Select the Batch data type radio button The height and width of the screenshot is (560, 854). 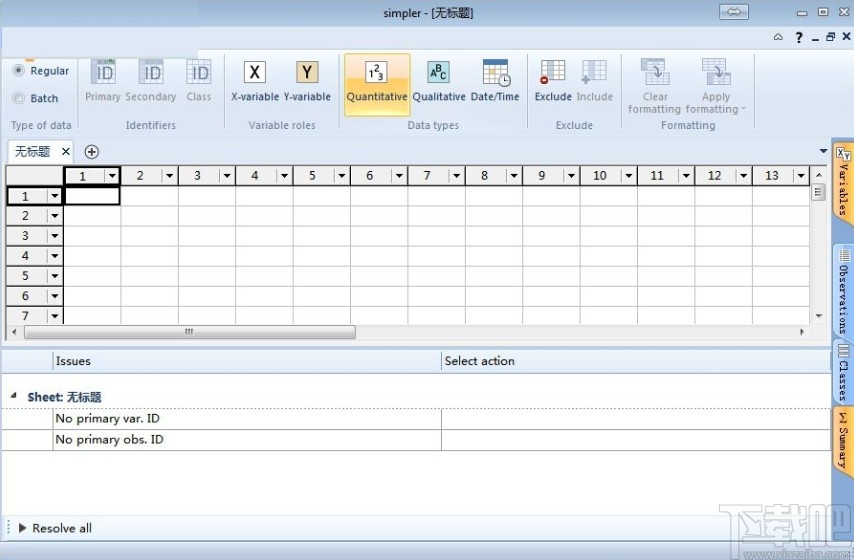click(19, 98)
